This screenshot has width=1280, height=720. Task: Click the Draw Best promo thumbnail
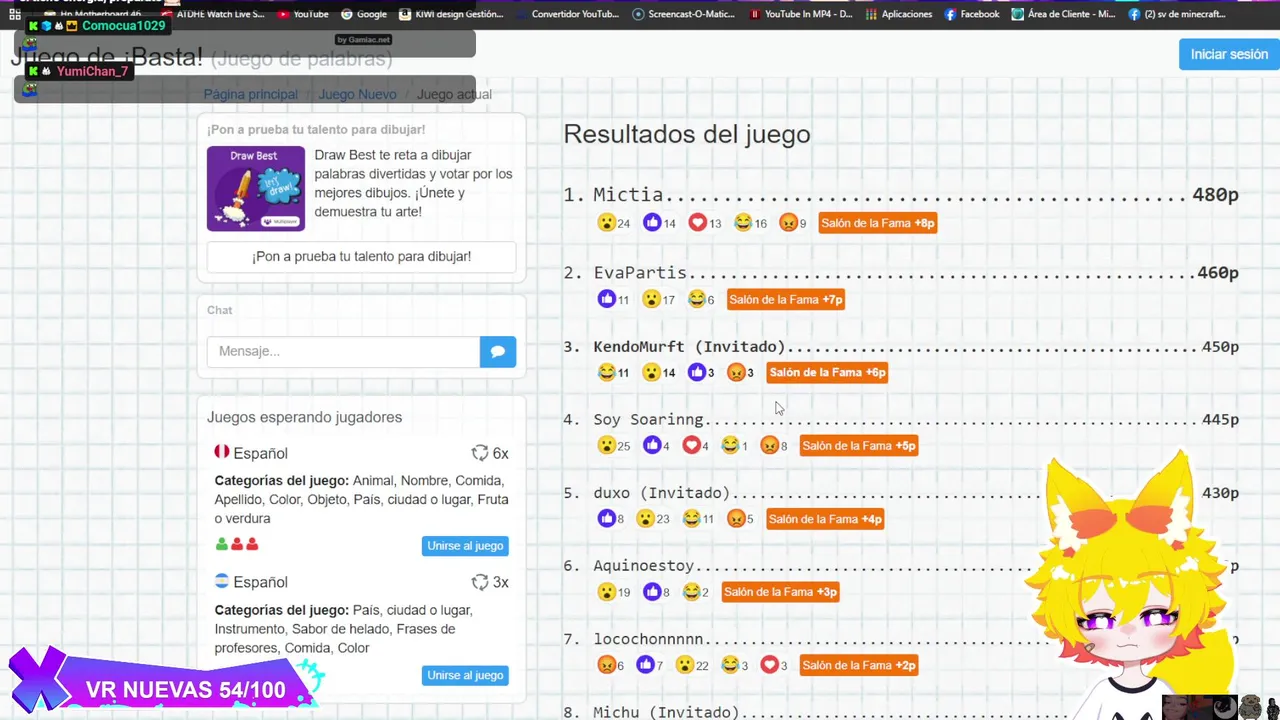coord(256,188)
